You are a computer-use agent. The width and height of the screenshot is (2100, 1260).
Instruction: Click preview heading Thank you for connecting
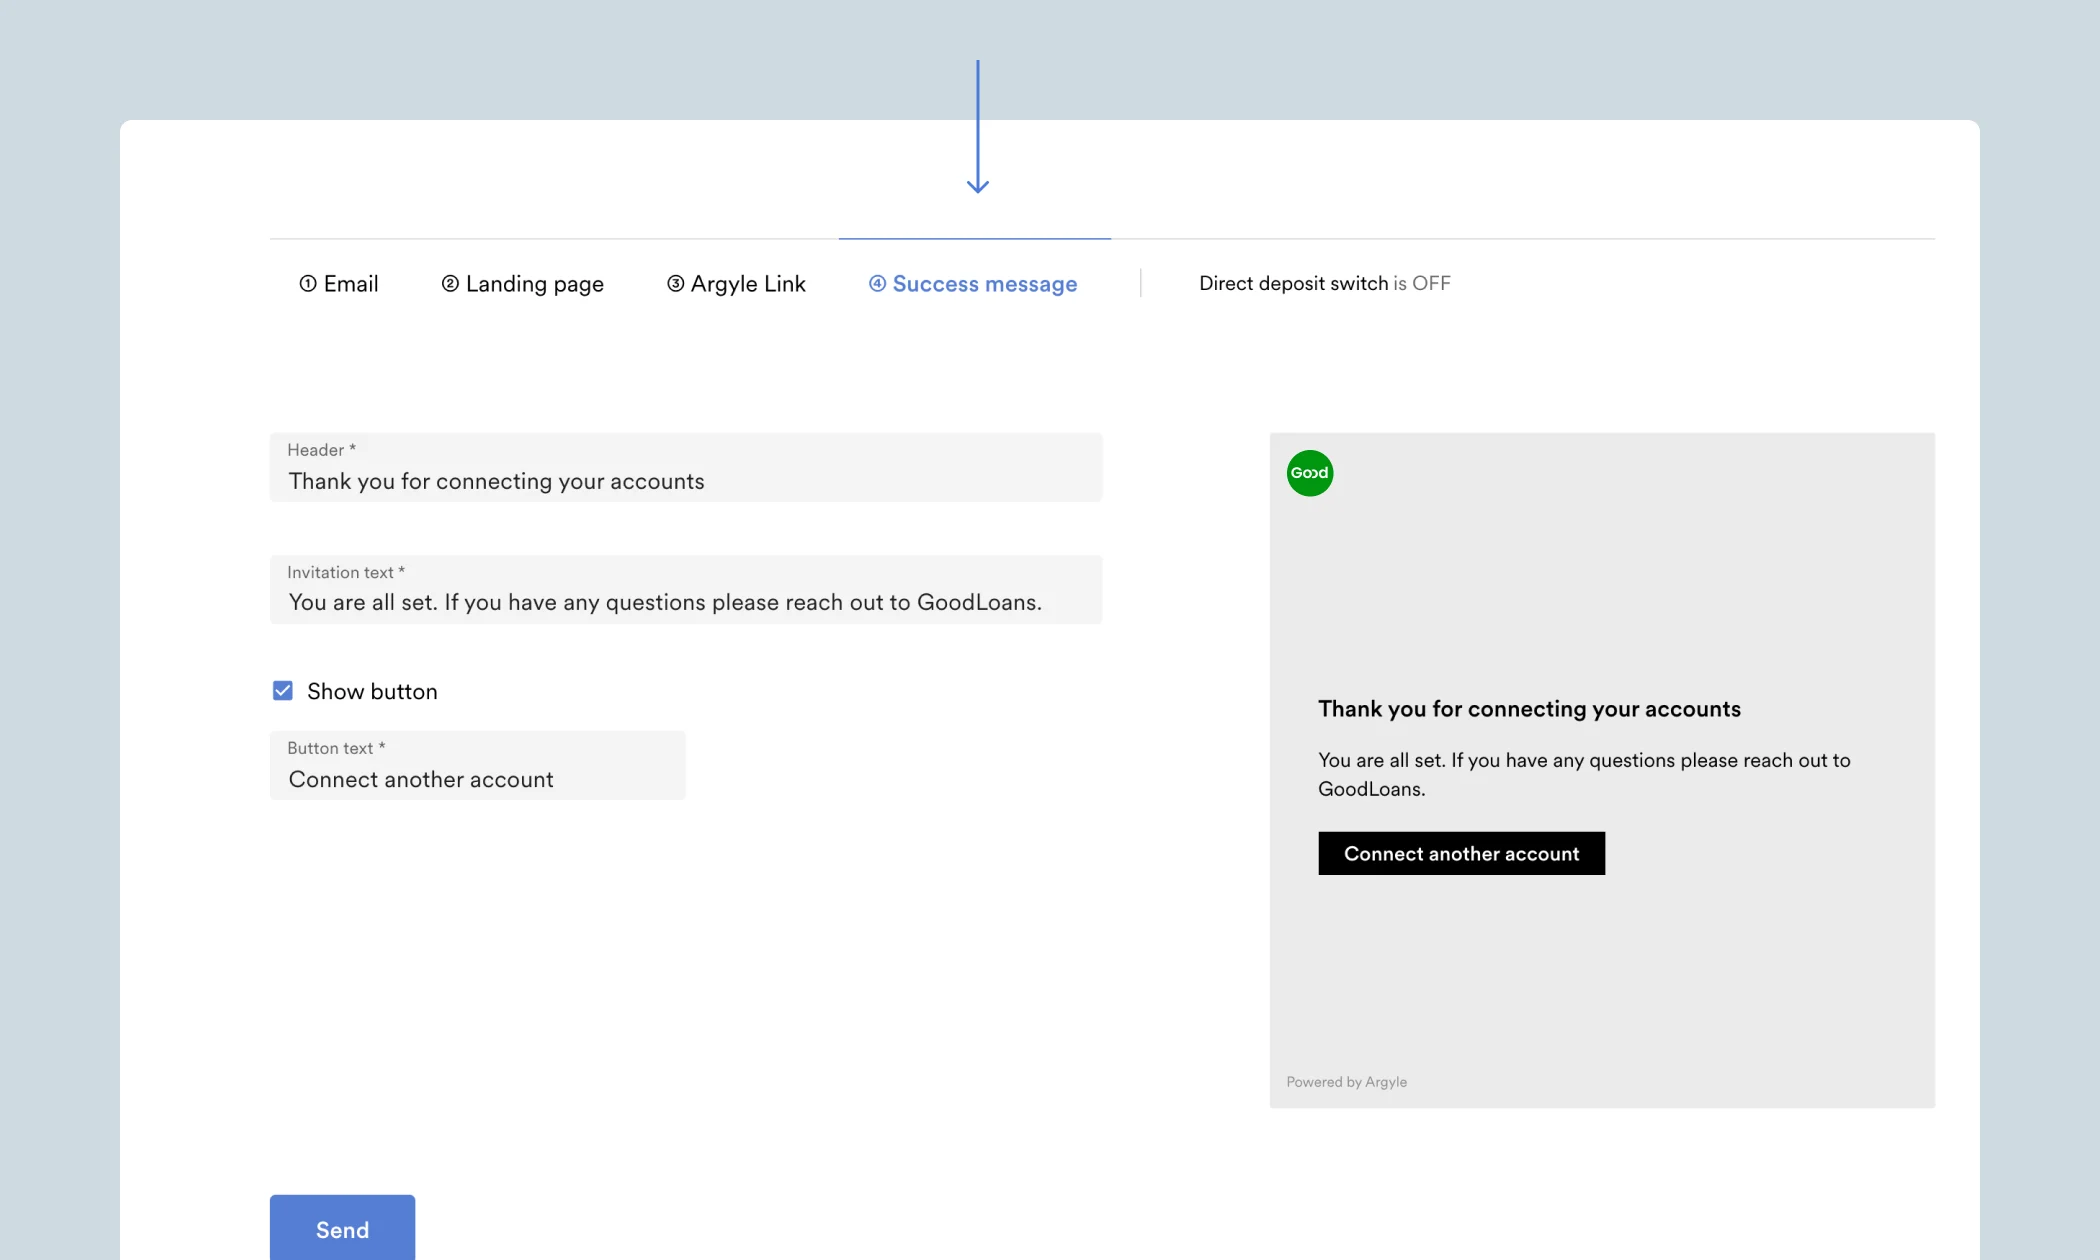tap(1529, 709)
